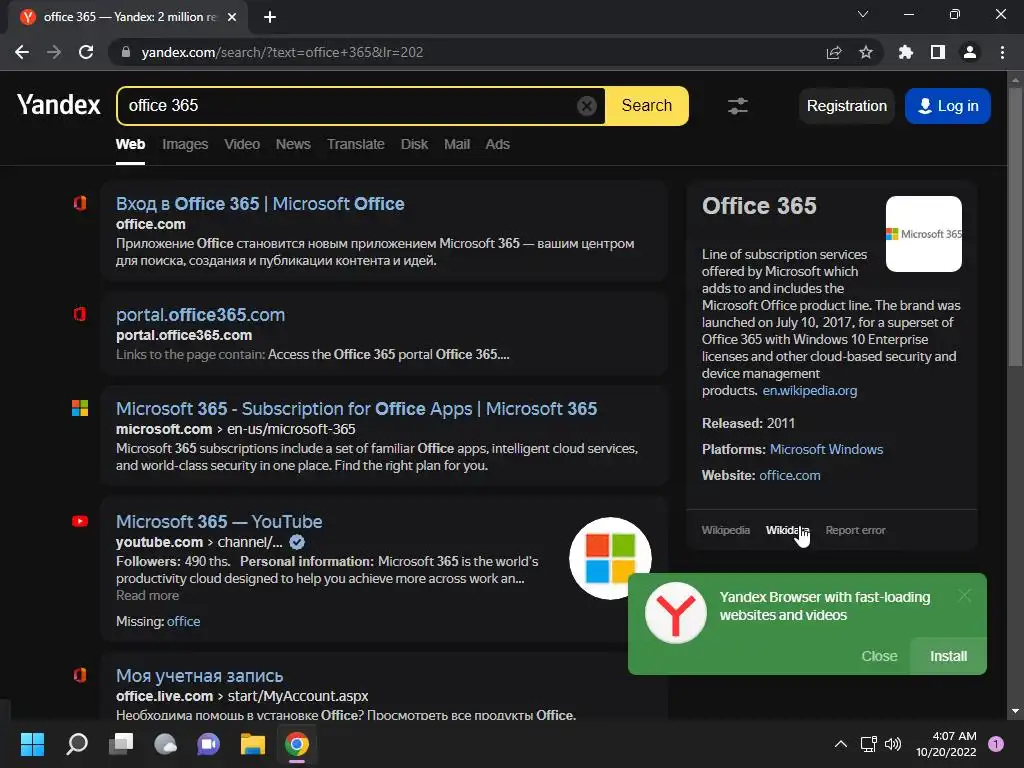
Task: Open the Extensions puzzle icon
Action: (x=906, y=52)
